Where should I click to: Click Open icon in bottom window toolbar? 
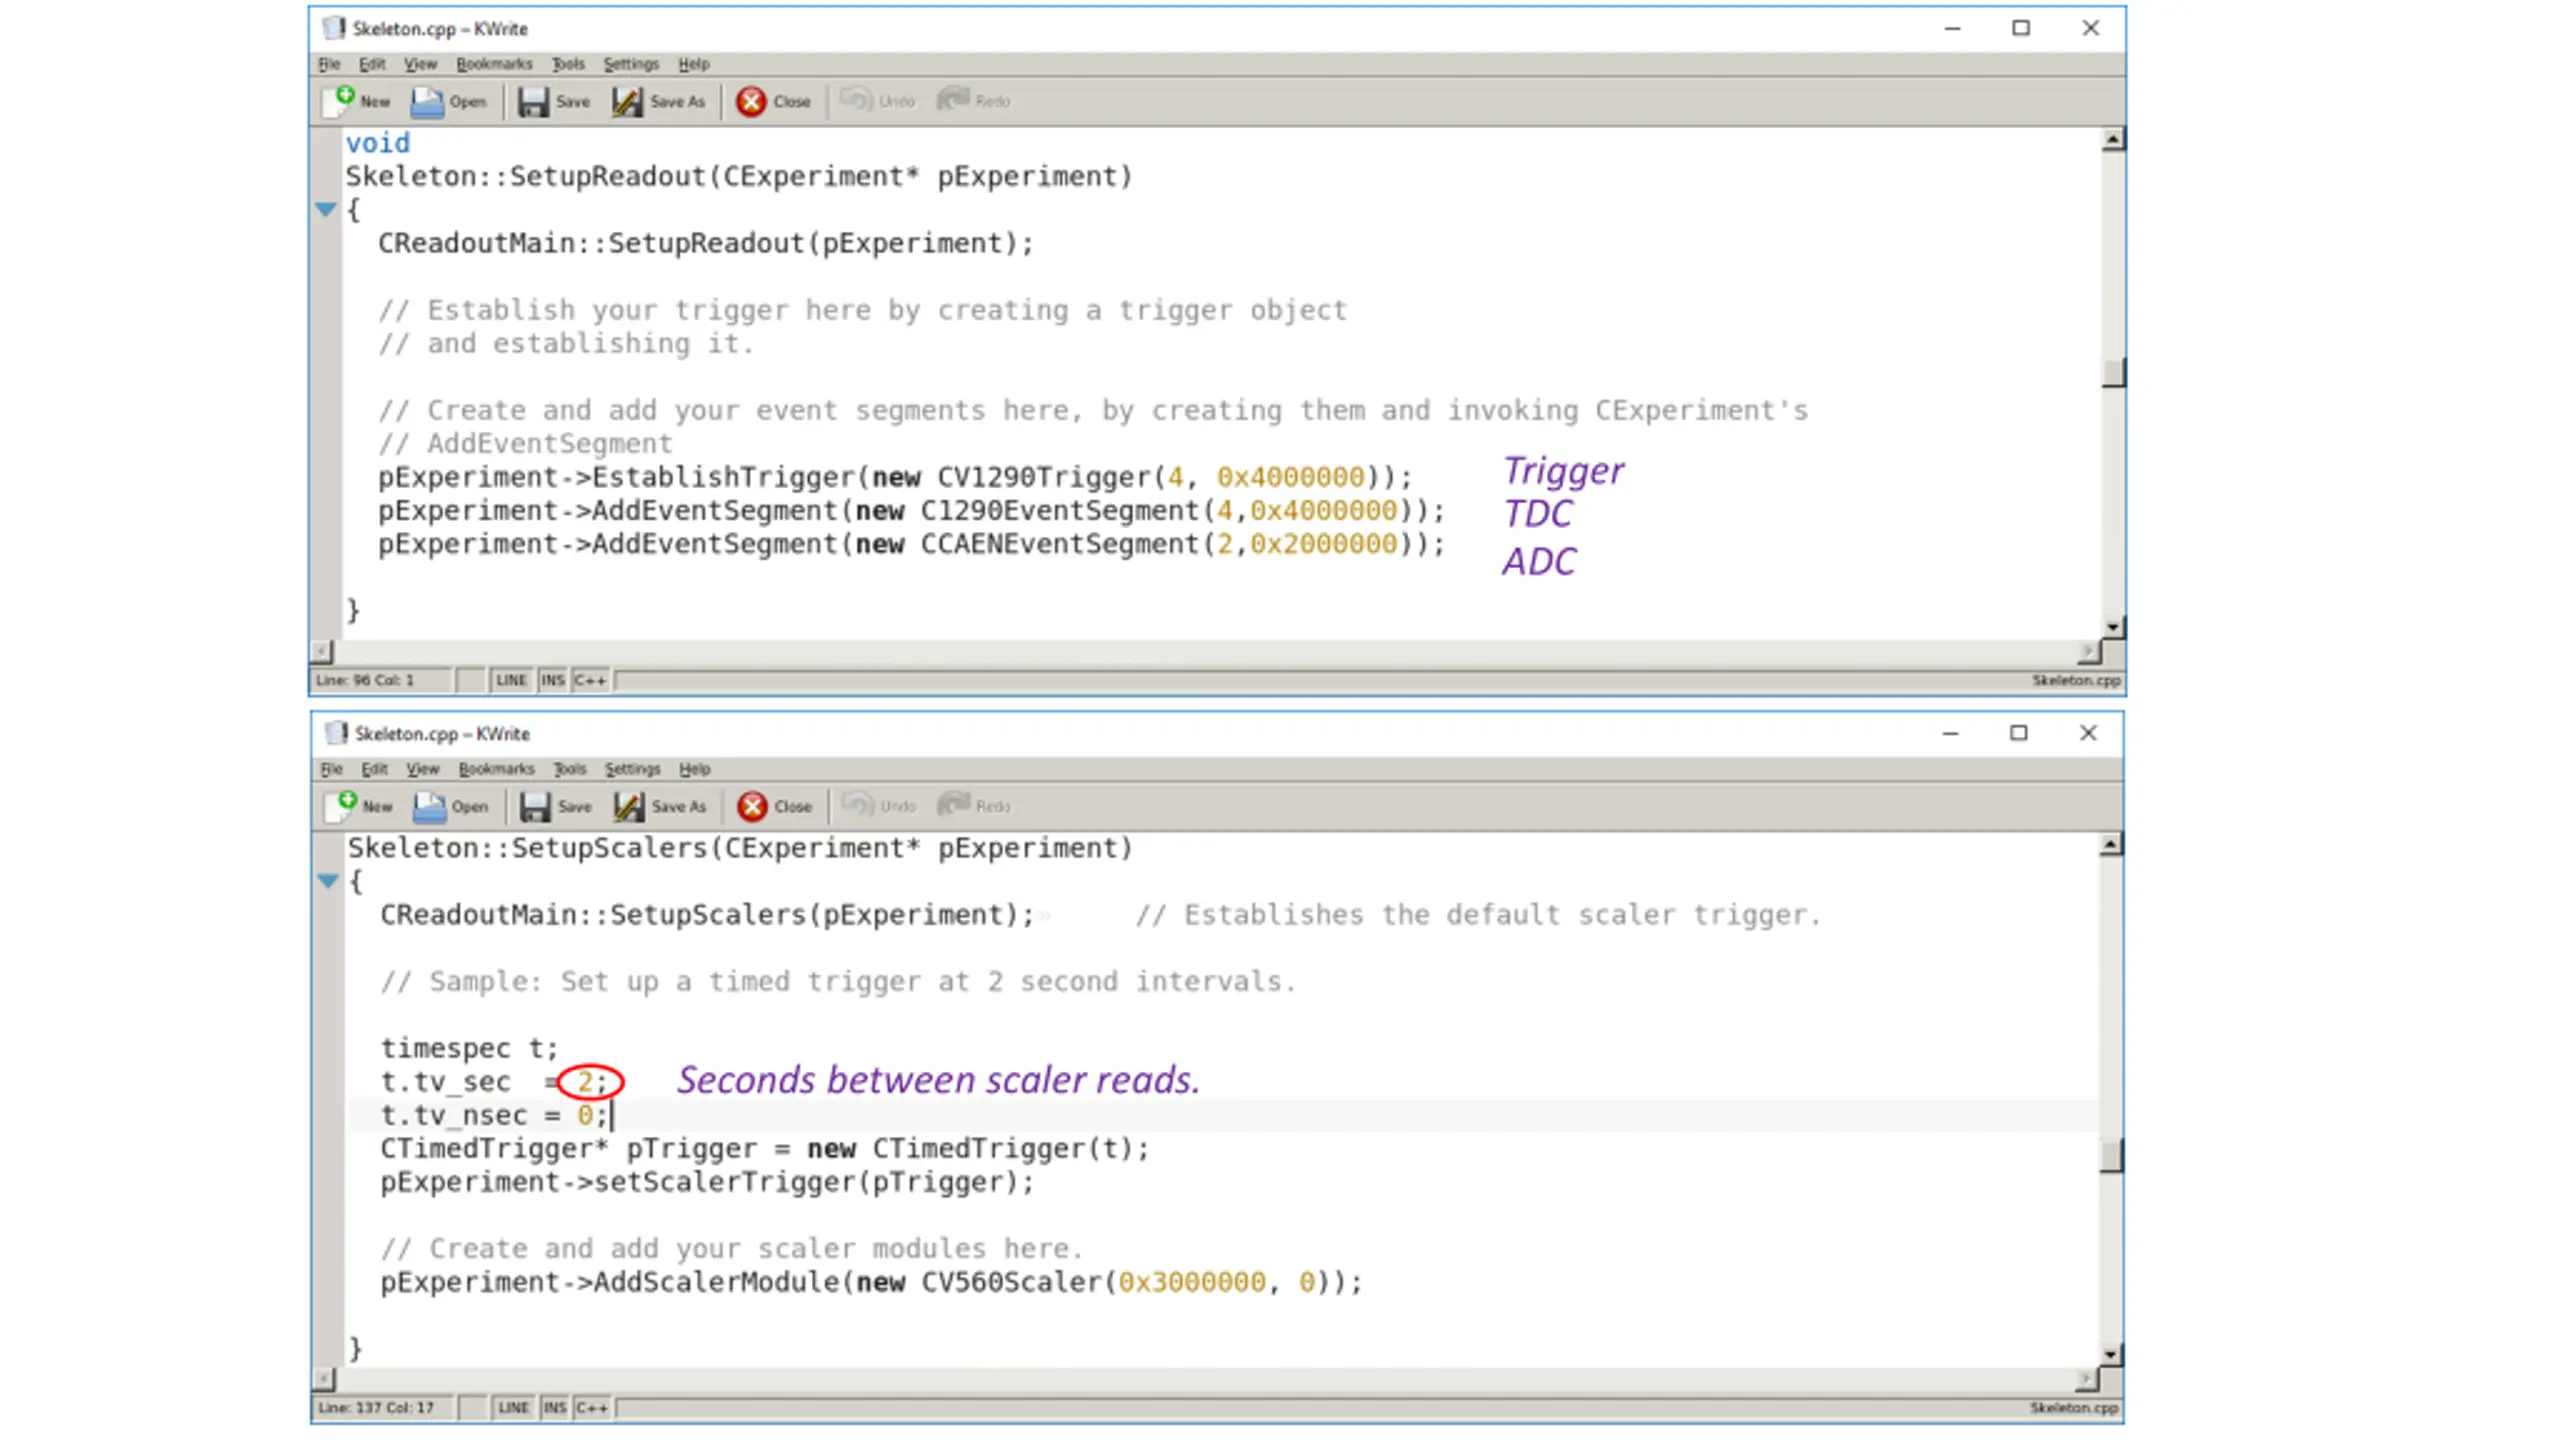pyautogui.click(x=429, y=806)
